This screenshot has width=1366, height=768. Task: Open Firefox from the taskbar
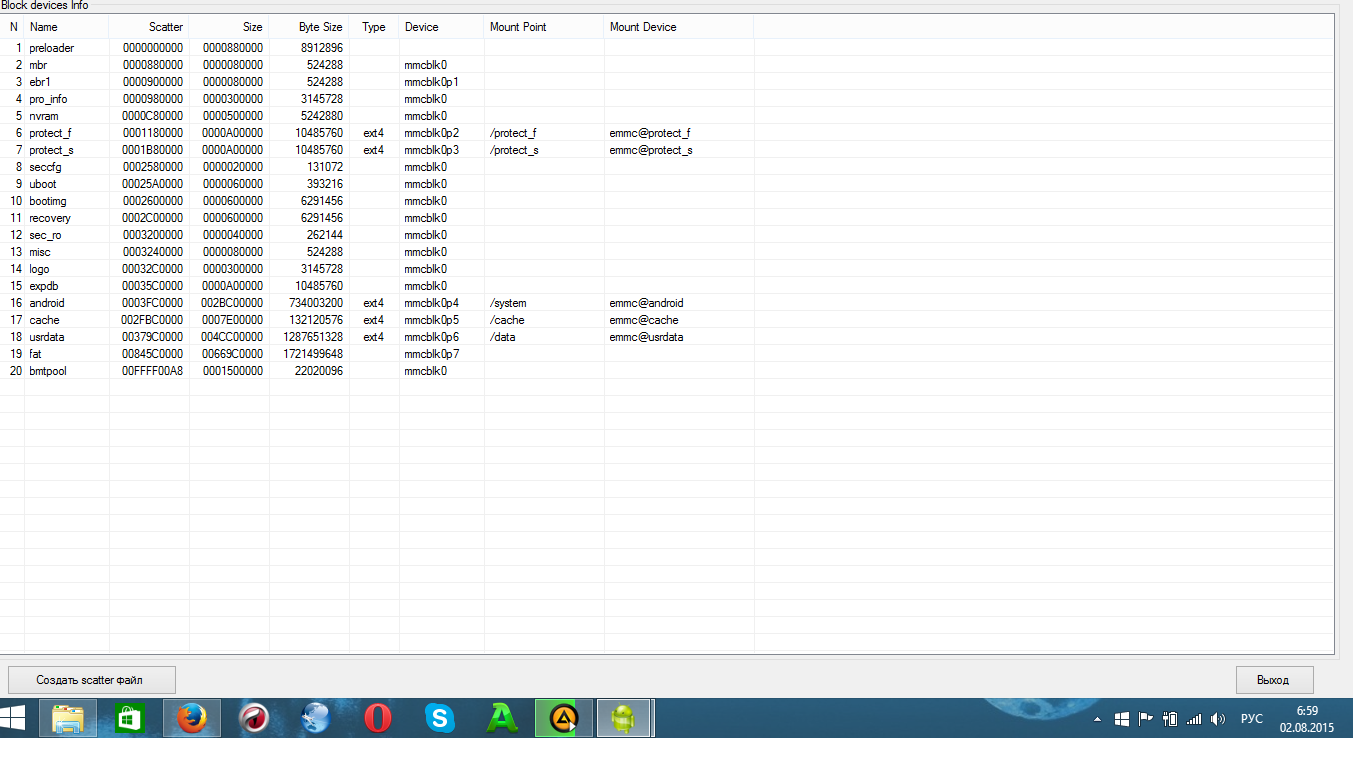point(191,718)
